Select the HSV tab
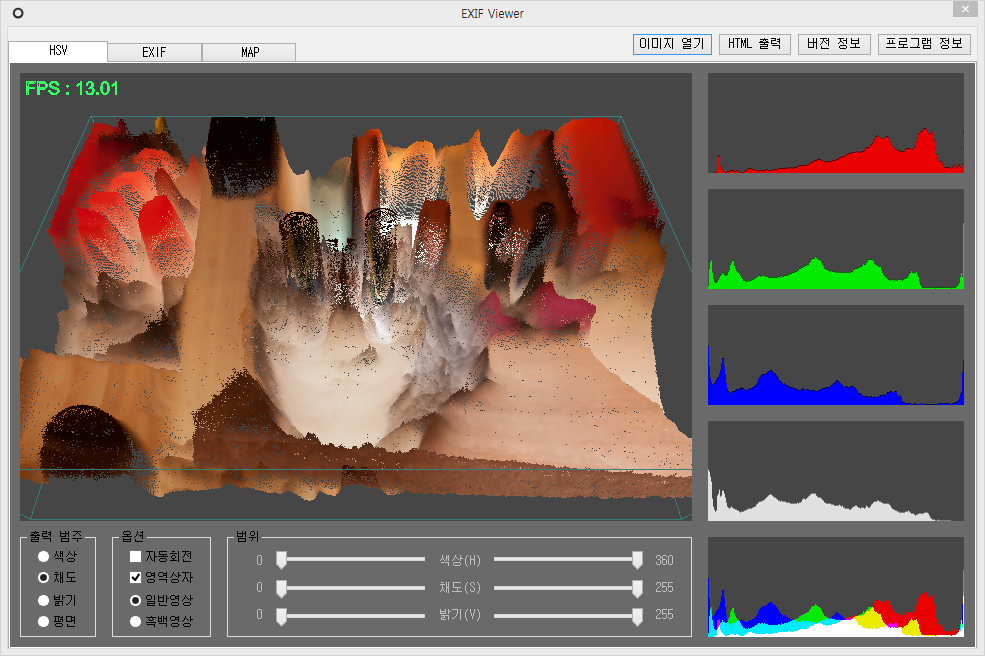Image resolution: width=985 pixels, height=656 pixels. [58, 52]
